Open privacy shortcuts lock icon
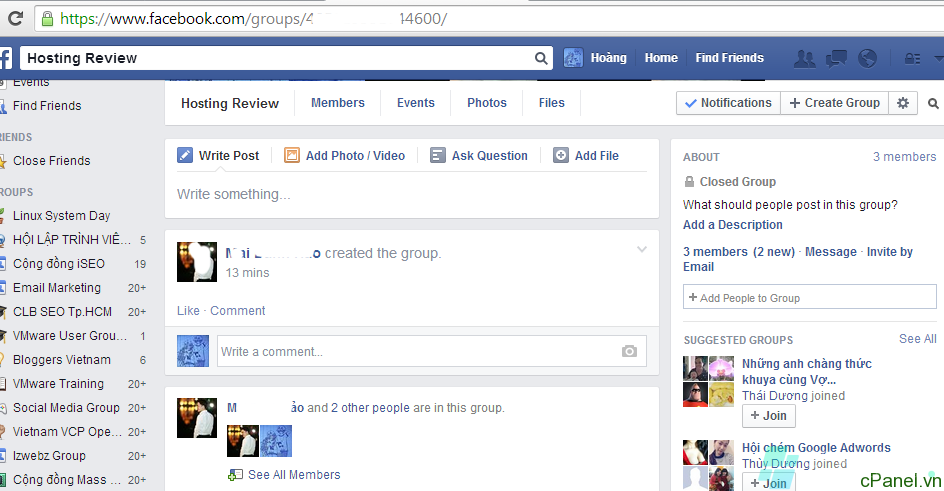This screenshot has width=944, height=491. (912, 58)
